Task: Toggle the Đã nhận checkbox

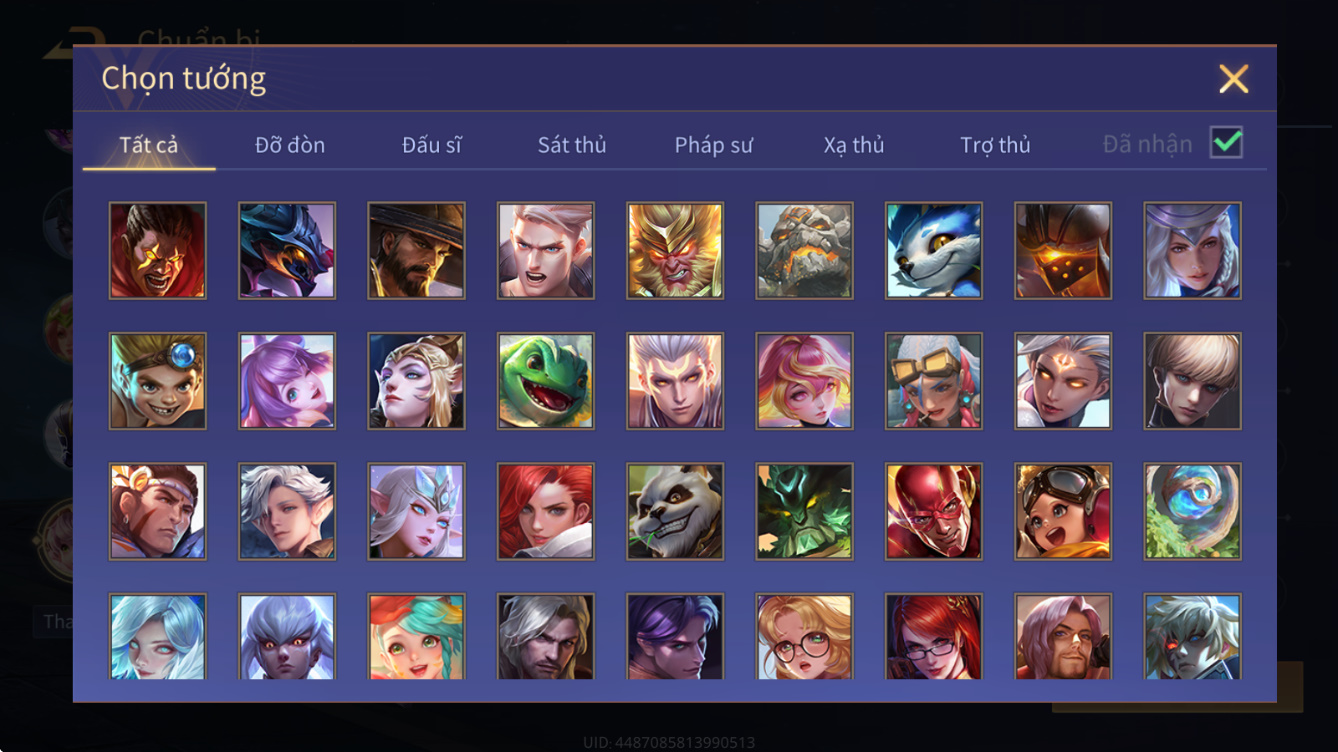Action: coord(1227,143)
